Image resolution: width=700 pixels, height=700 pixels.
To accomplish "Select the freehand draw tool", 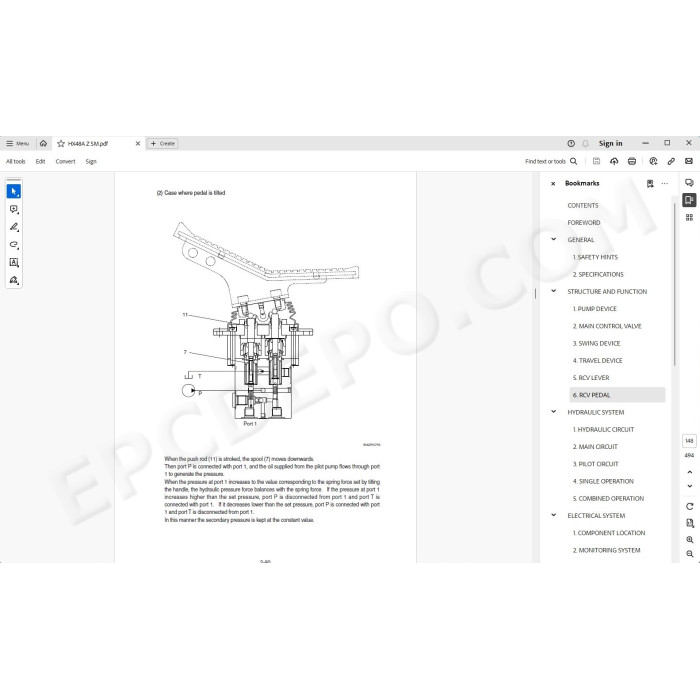I will [x=14, y=245].
